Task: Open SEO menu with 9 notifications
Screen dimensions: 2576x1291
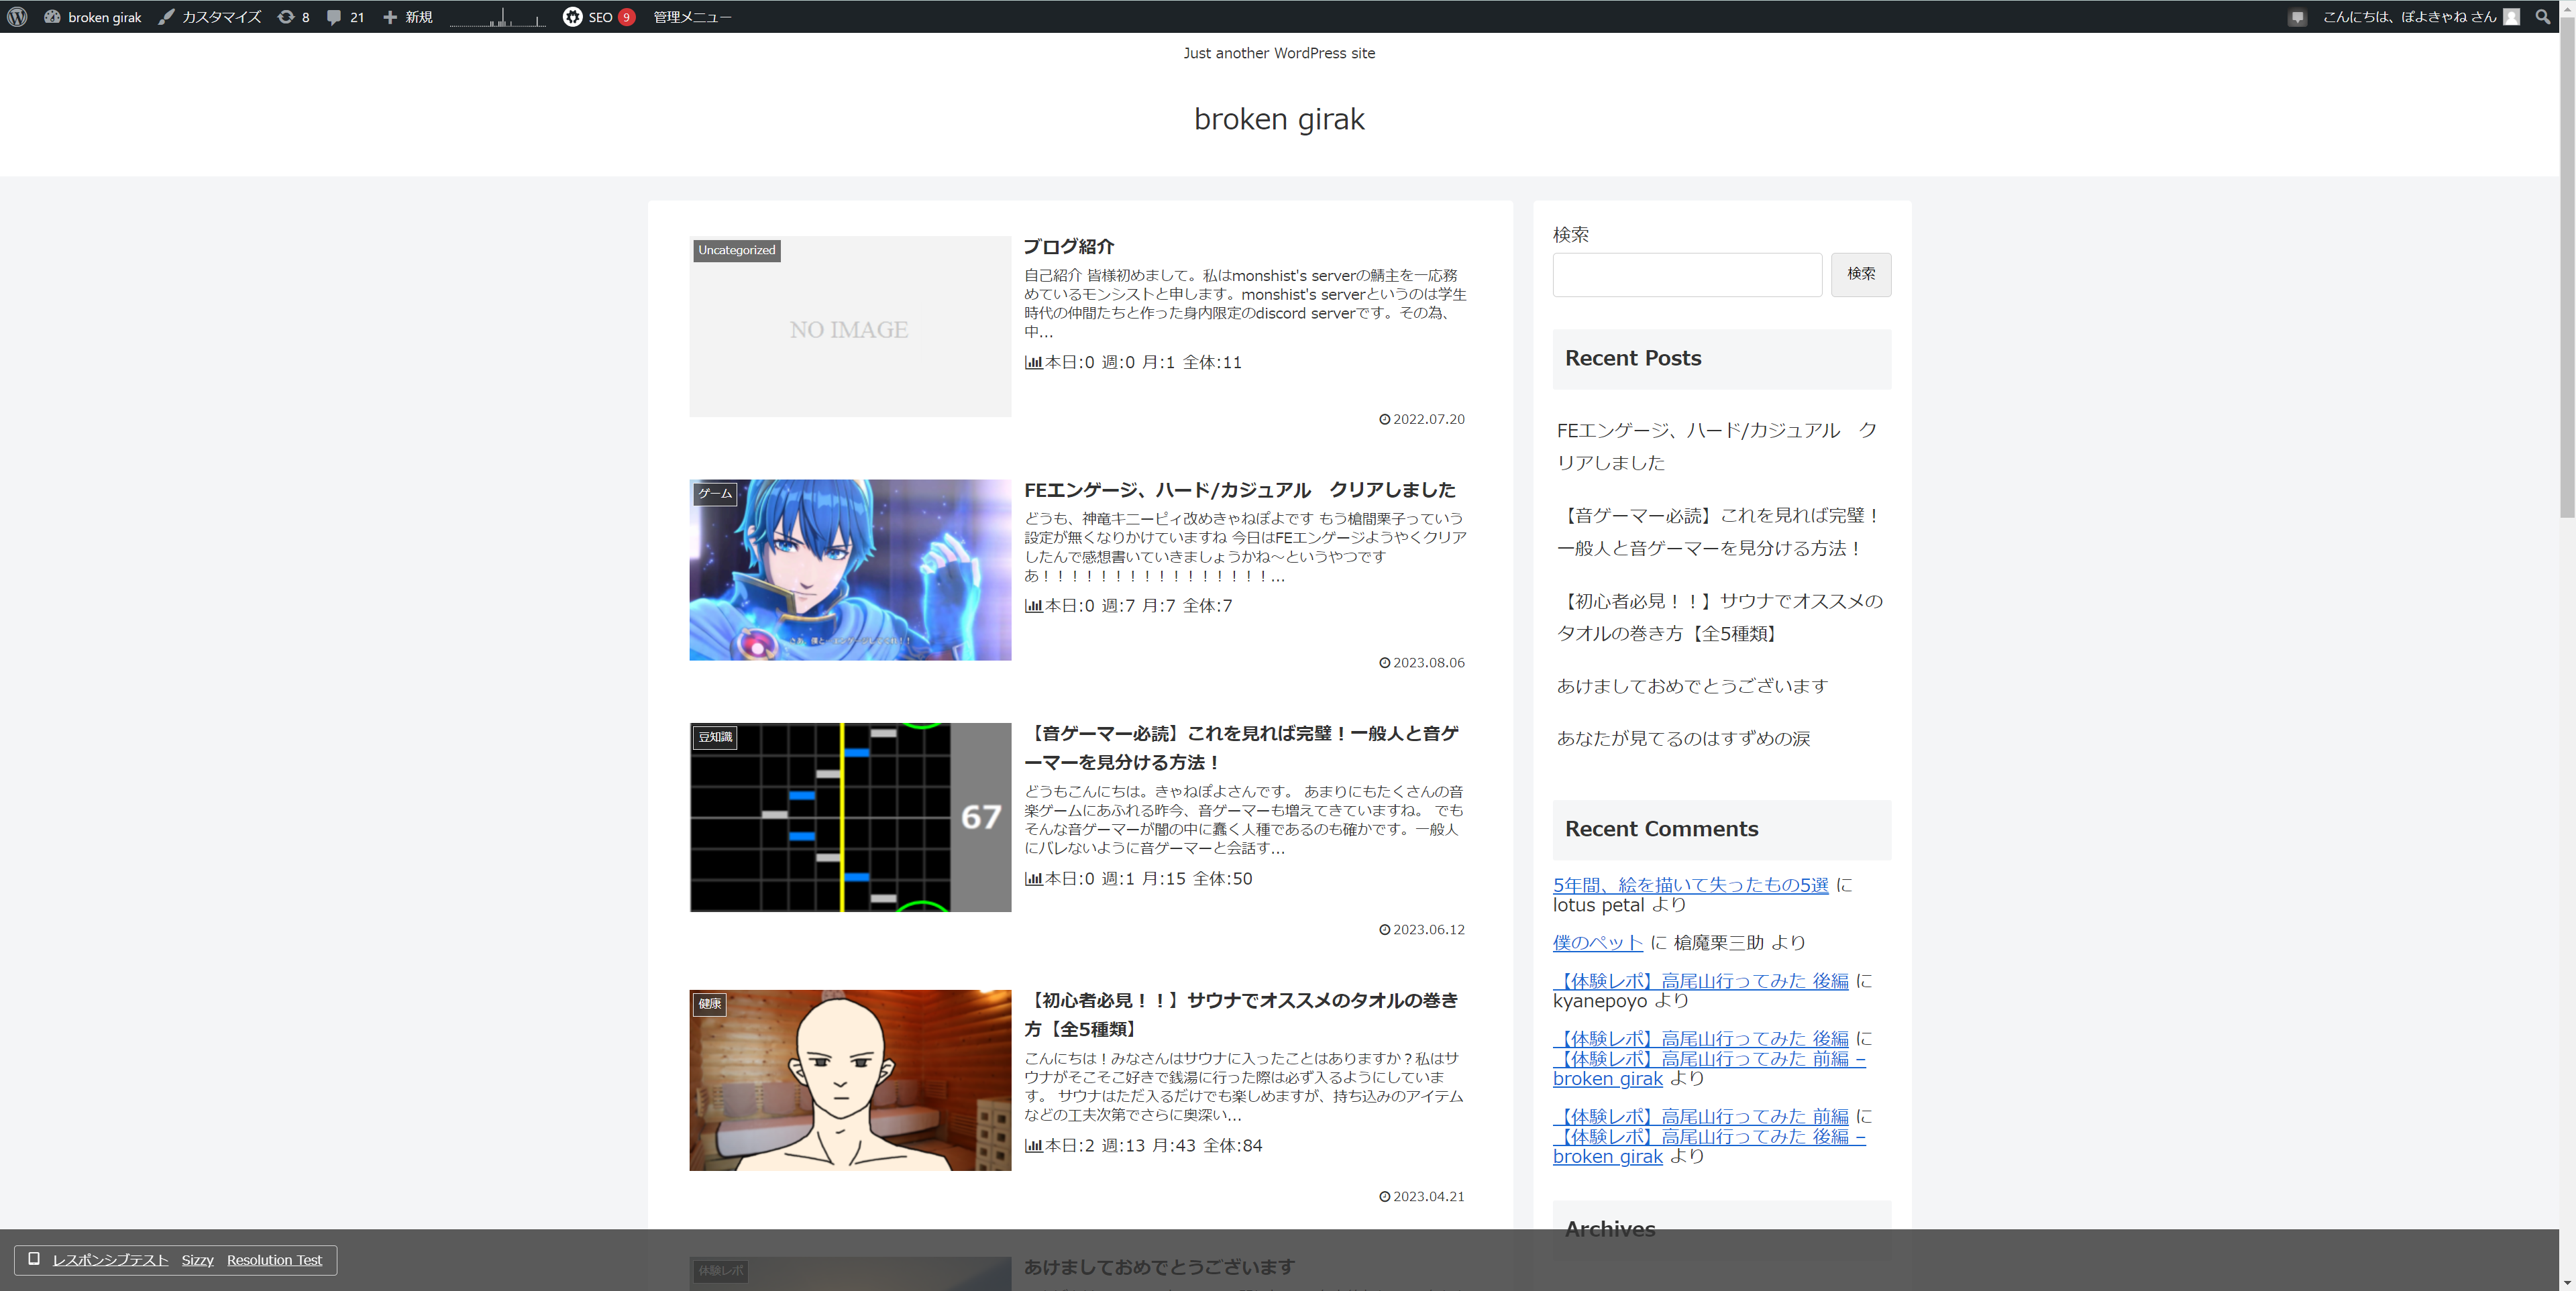Action: pos(598,17)
